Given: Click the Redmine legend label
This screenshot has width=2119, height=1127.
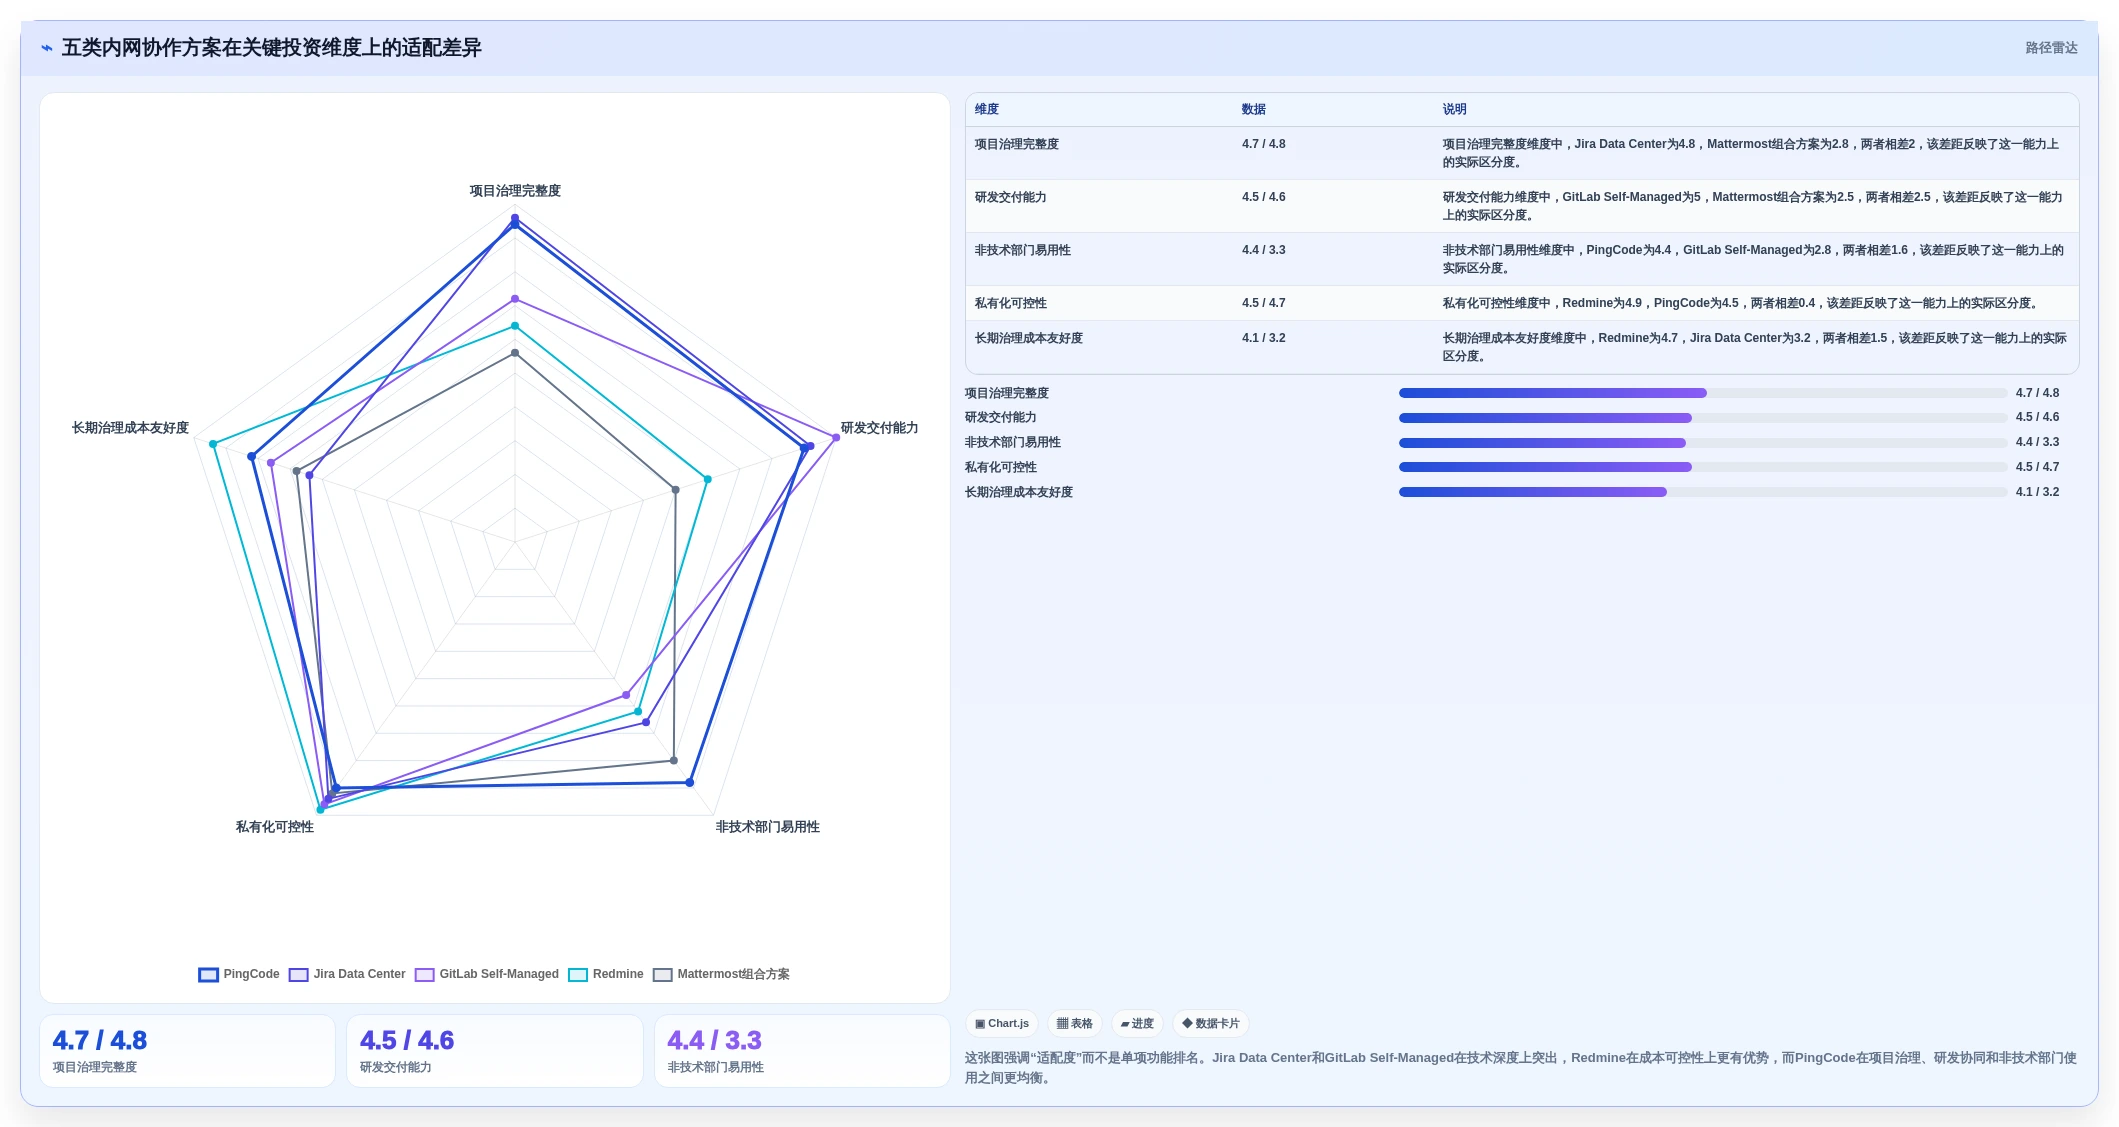Looking at the screenshot, I should (618, 974).
